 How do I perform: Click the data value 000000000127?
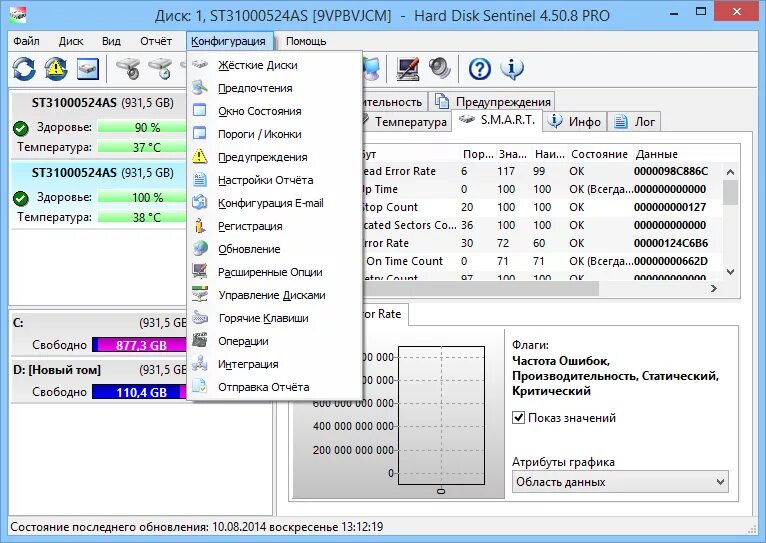[670, 207]
